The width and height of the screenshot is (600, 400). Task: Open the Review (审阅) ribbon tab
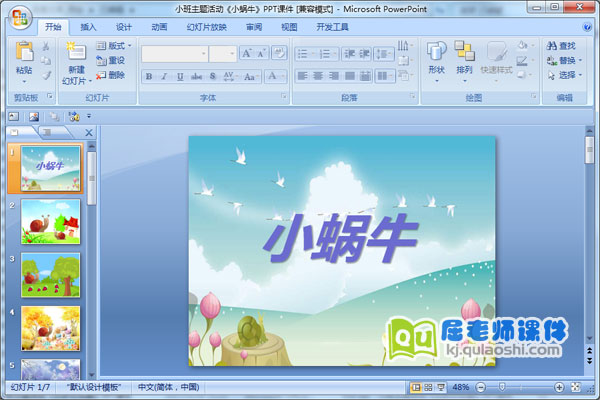point(254,27)
